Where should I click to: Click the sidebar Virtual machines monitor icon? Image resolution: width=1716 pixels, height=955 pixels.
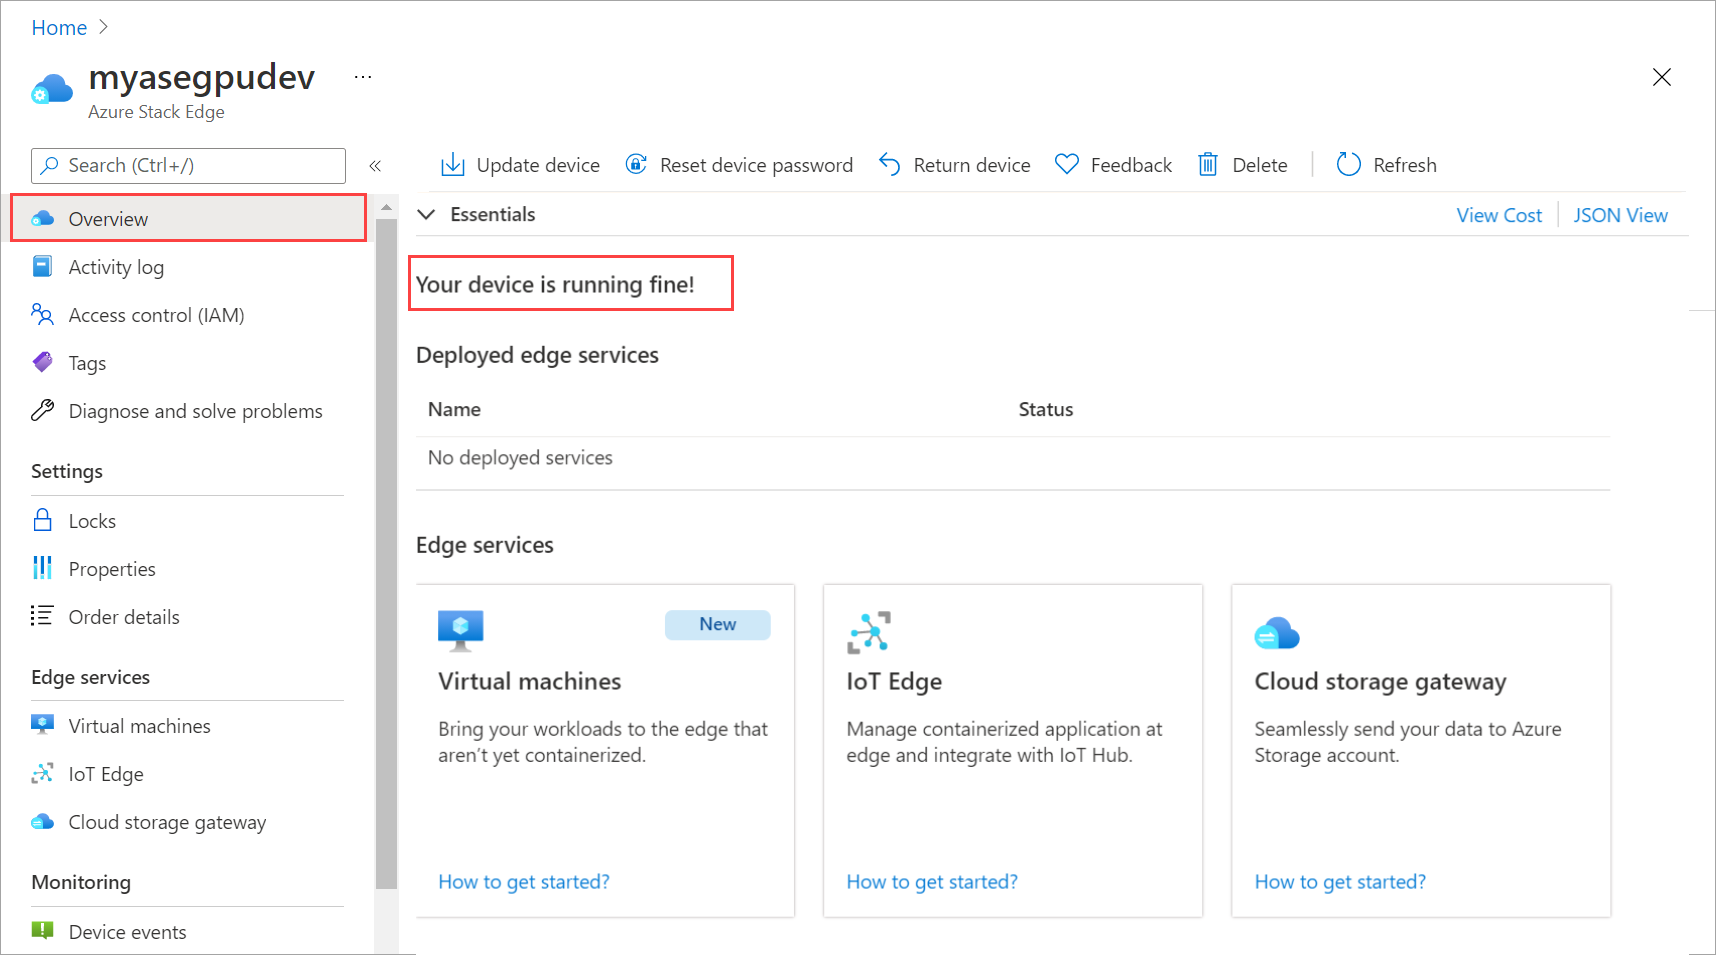click(x=42, y=725)
